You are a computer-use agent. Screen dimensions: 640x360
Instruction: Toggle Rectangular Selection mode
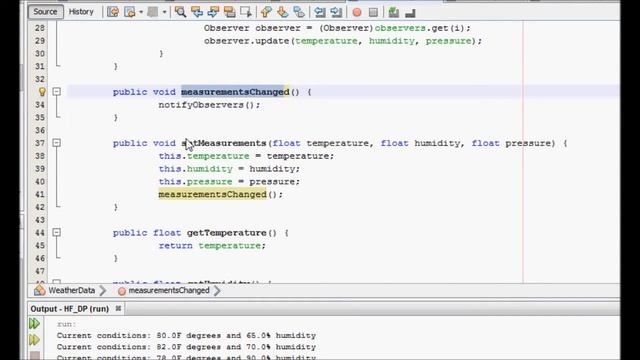pos(246,12)
